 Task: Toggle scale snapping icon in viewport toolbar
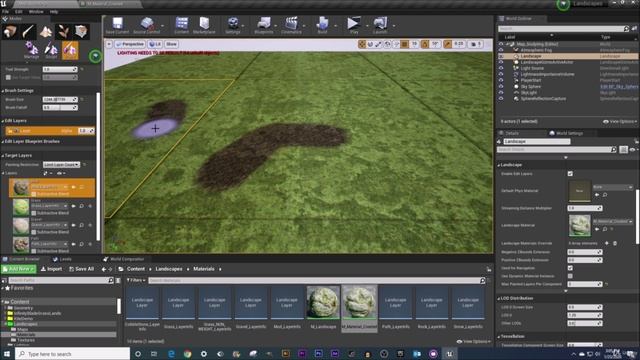pyautogui.click(x=448, y=44)
